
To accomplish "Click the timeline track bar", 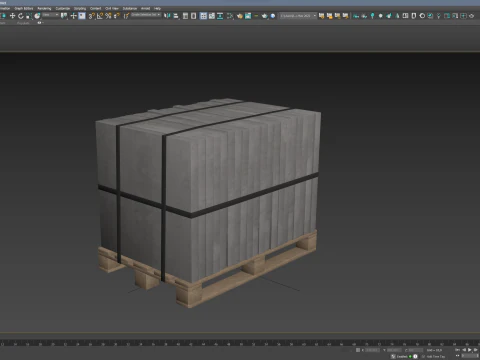I will click(x=240, y=343).
